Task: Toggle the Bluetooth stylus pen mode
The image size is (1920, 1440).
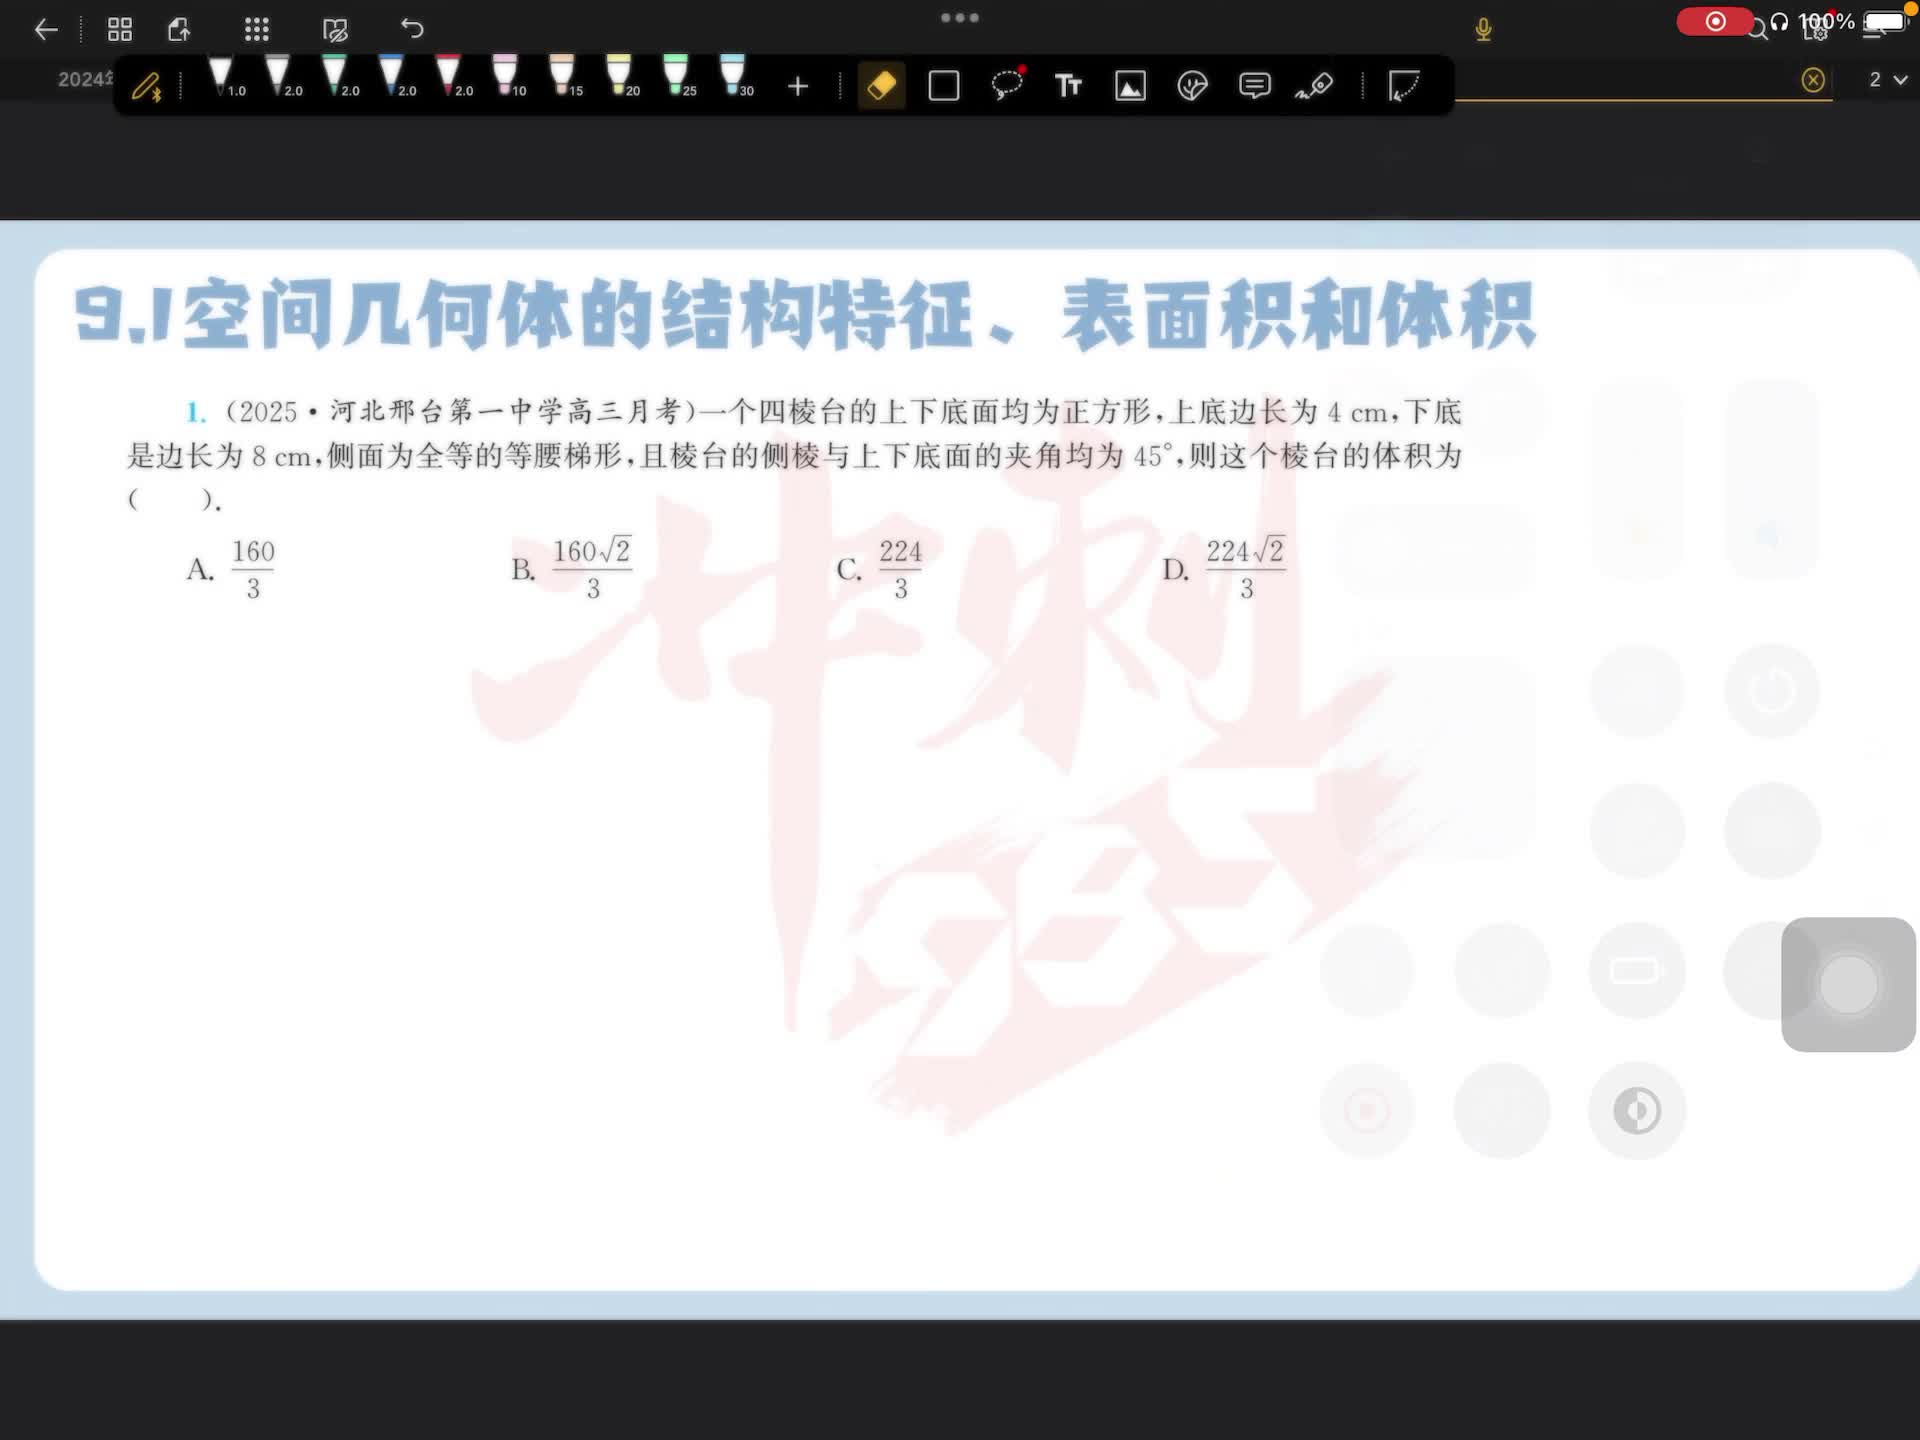Action: 147,87
